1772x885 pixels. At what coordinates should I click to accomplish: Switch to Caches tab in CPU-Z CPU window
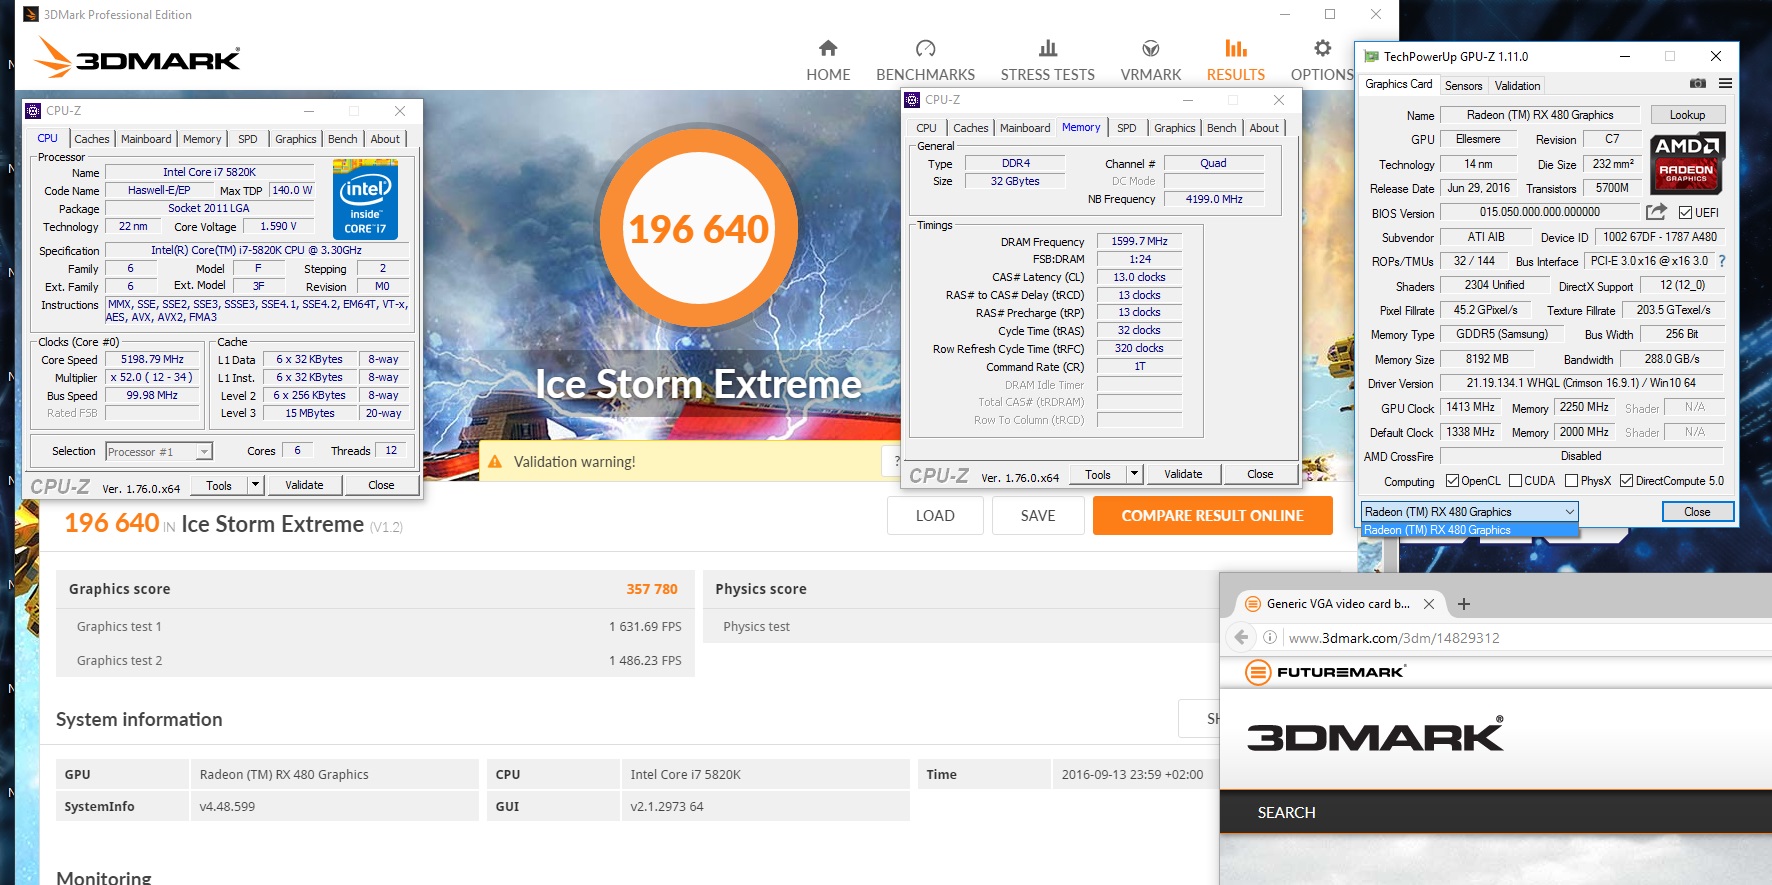[x=92, y=139]
